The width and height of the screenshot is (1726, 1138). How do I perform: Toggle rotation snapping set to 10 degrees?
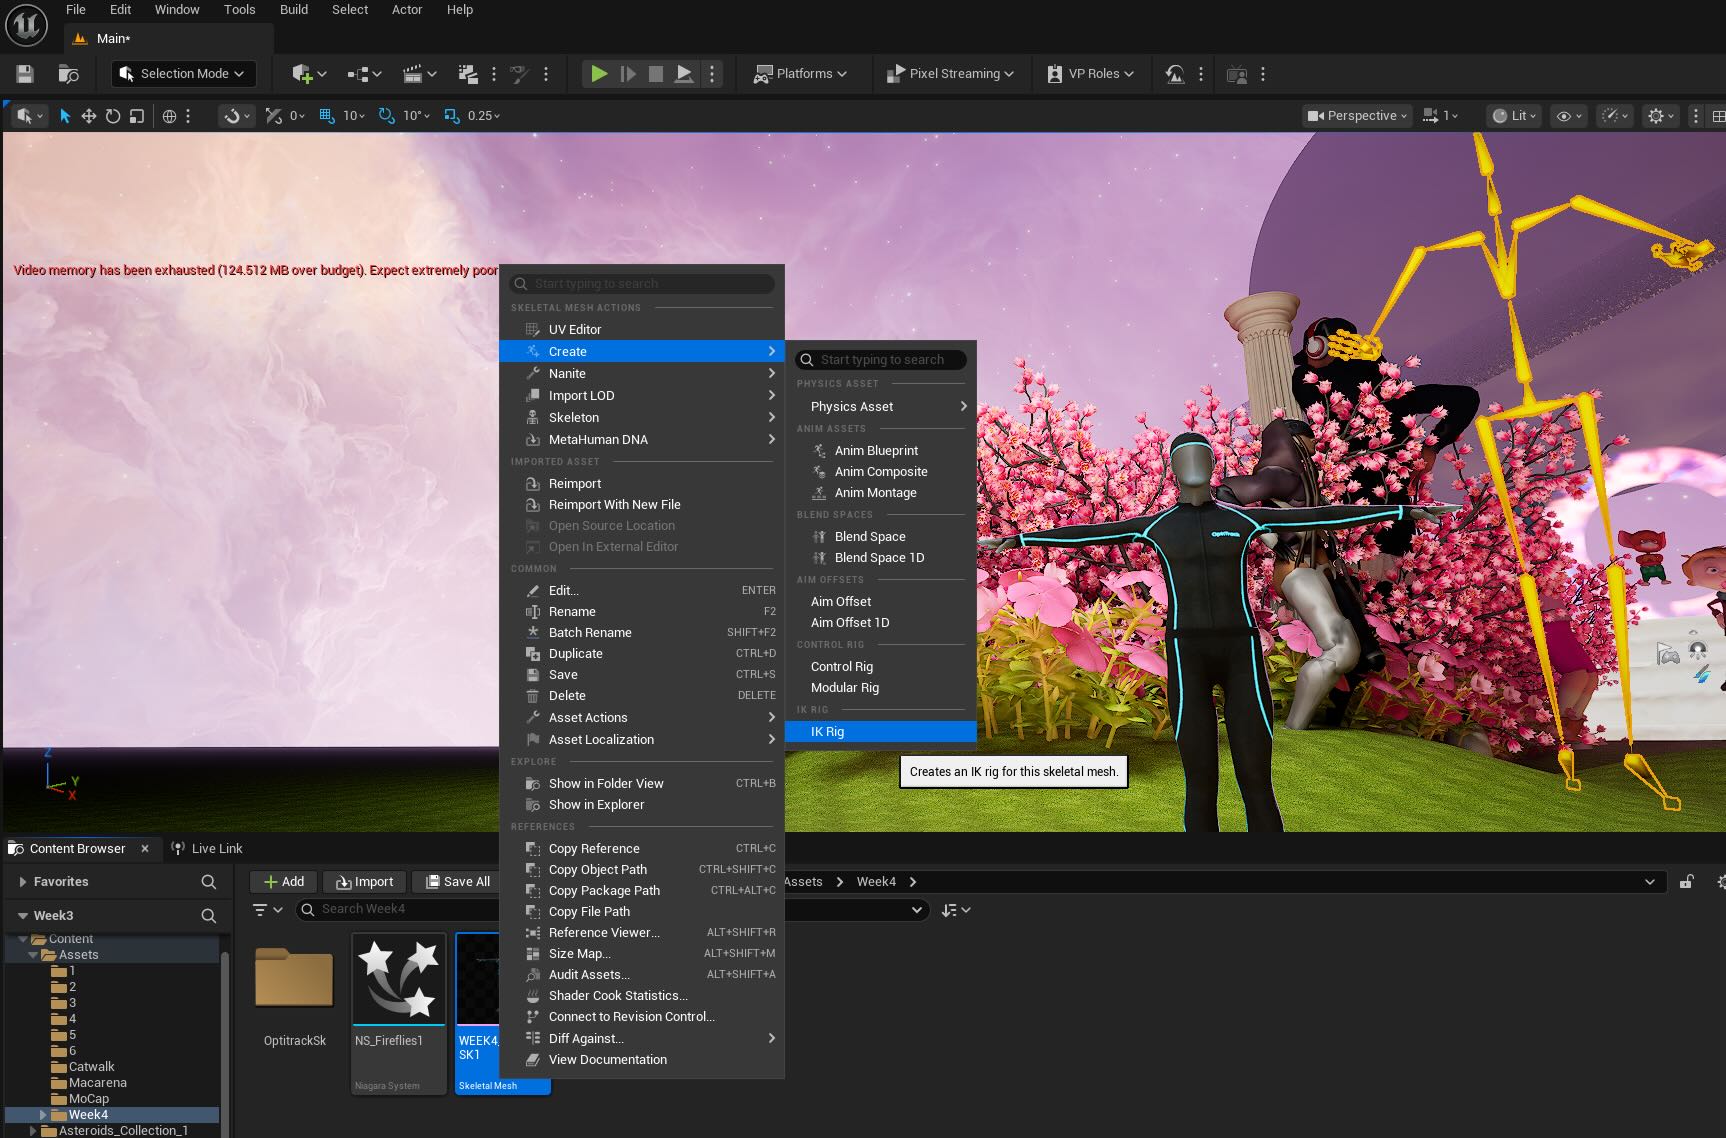pos(386,115)
